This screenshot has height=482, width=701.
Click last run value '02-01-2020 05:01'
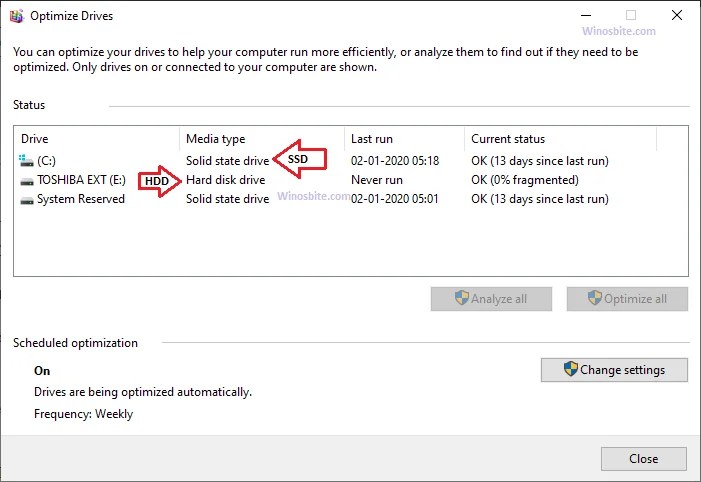coord(394,199)
